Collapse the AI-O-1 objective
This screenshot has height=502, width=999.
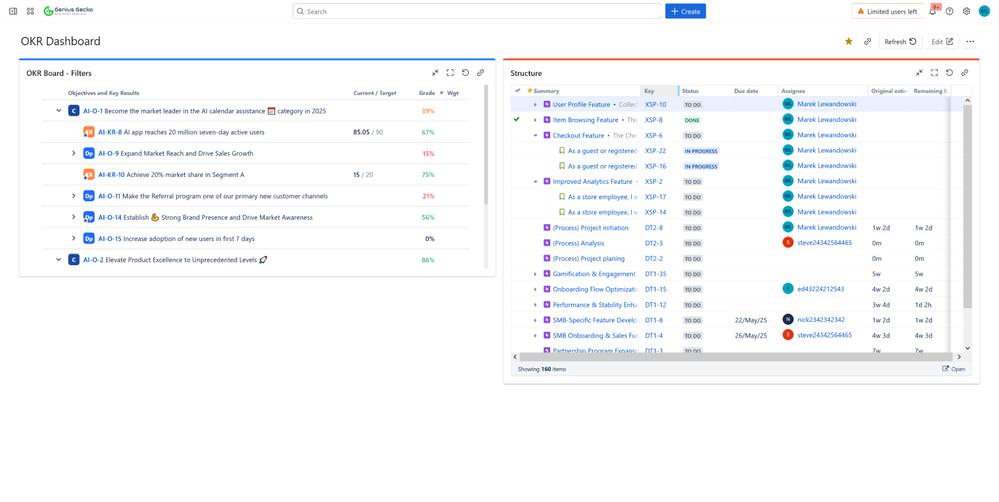pyautogui.click(x=59, y=111)
